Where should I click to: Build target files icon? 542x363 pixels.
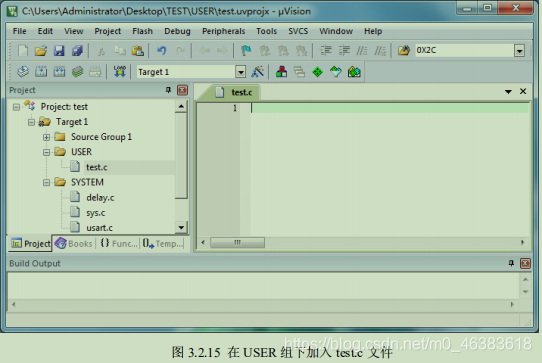click(41, 72)
